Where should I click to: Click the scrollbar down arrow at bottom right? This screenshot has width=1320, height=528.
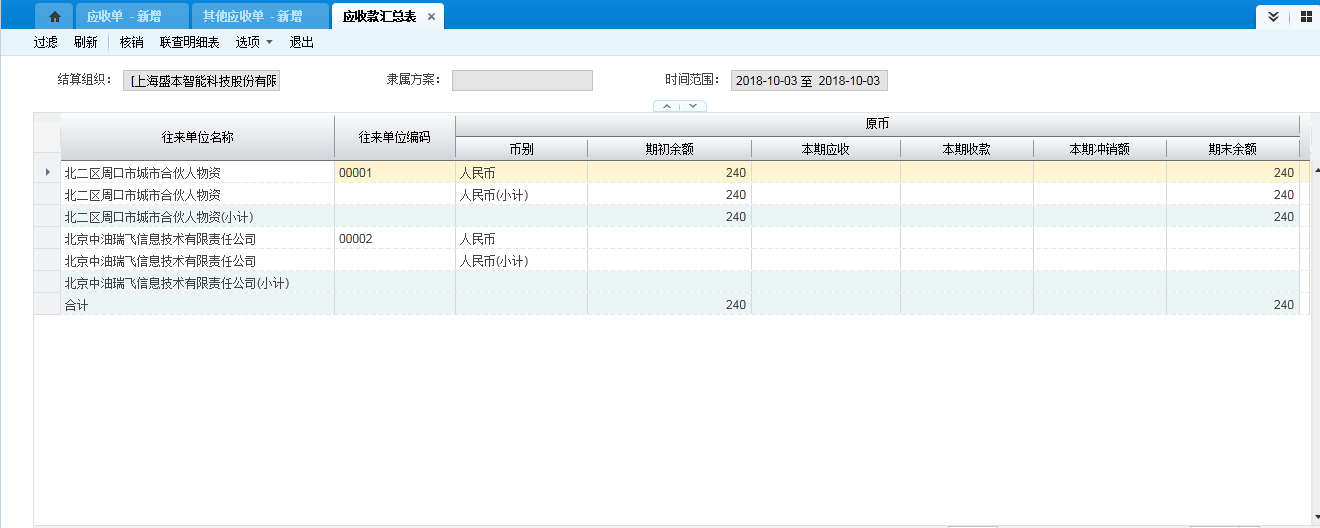[x=1314, y=515]
